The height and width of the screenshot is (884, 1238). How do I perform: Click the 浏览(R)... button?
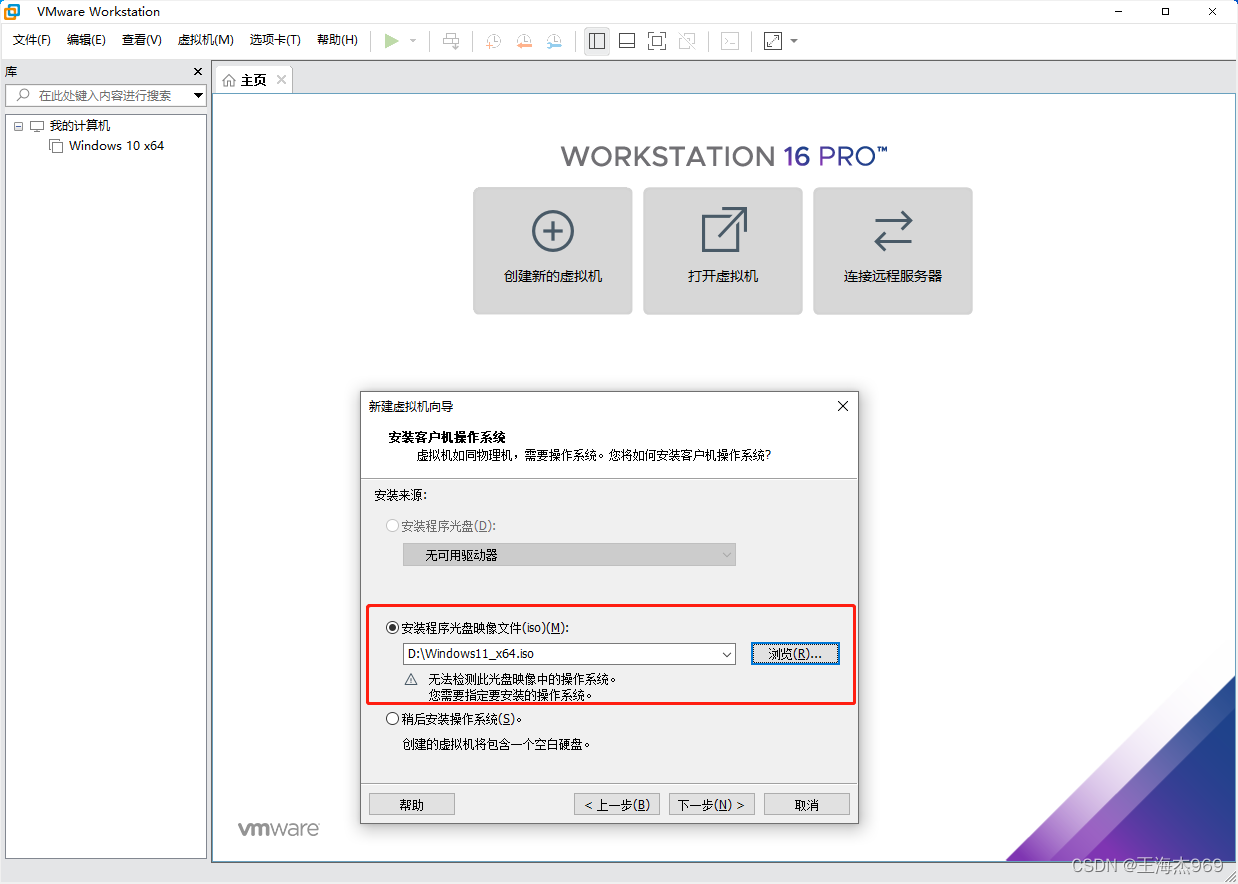[x=795, y=654]
